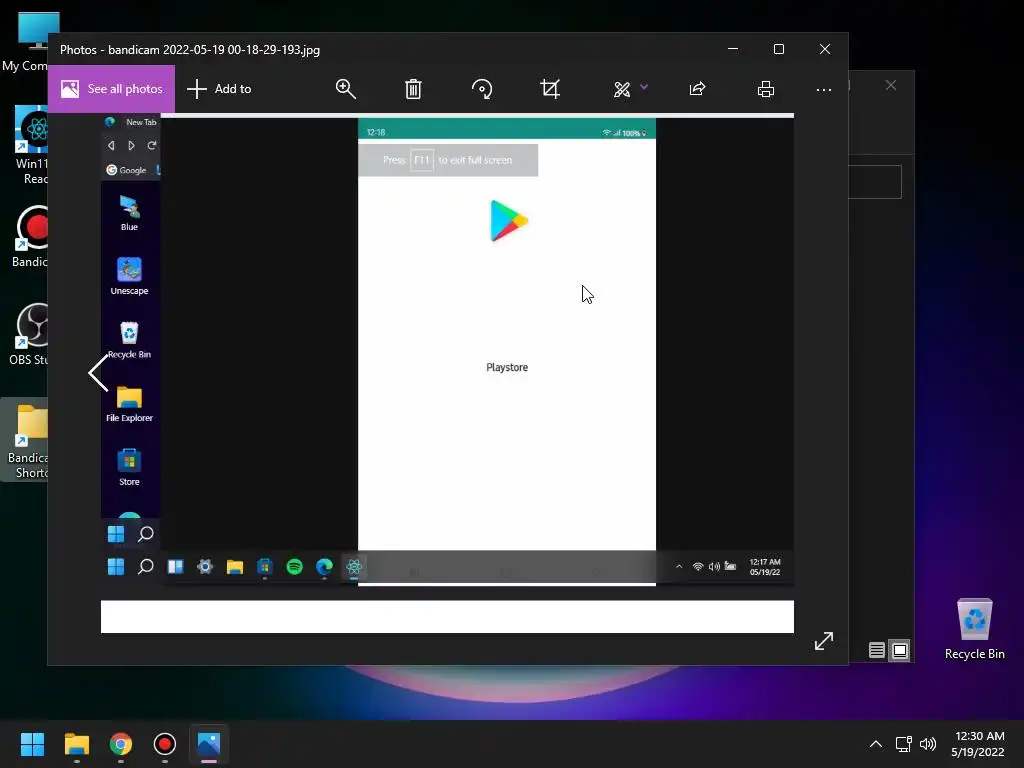The width and height of the screenshot is (1024, 768).
Task: Open the Windows Start menu
Action: click(x=32, y=744)
